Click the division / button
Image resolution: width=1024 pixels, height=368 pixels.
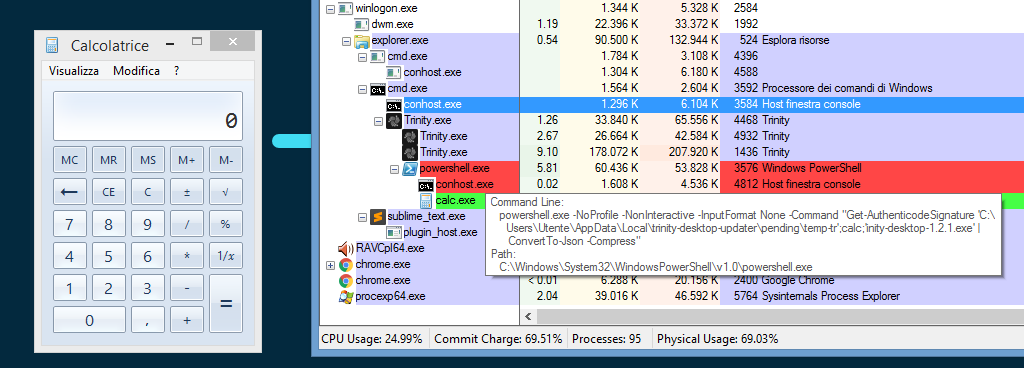click(187, 224)
